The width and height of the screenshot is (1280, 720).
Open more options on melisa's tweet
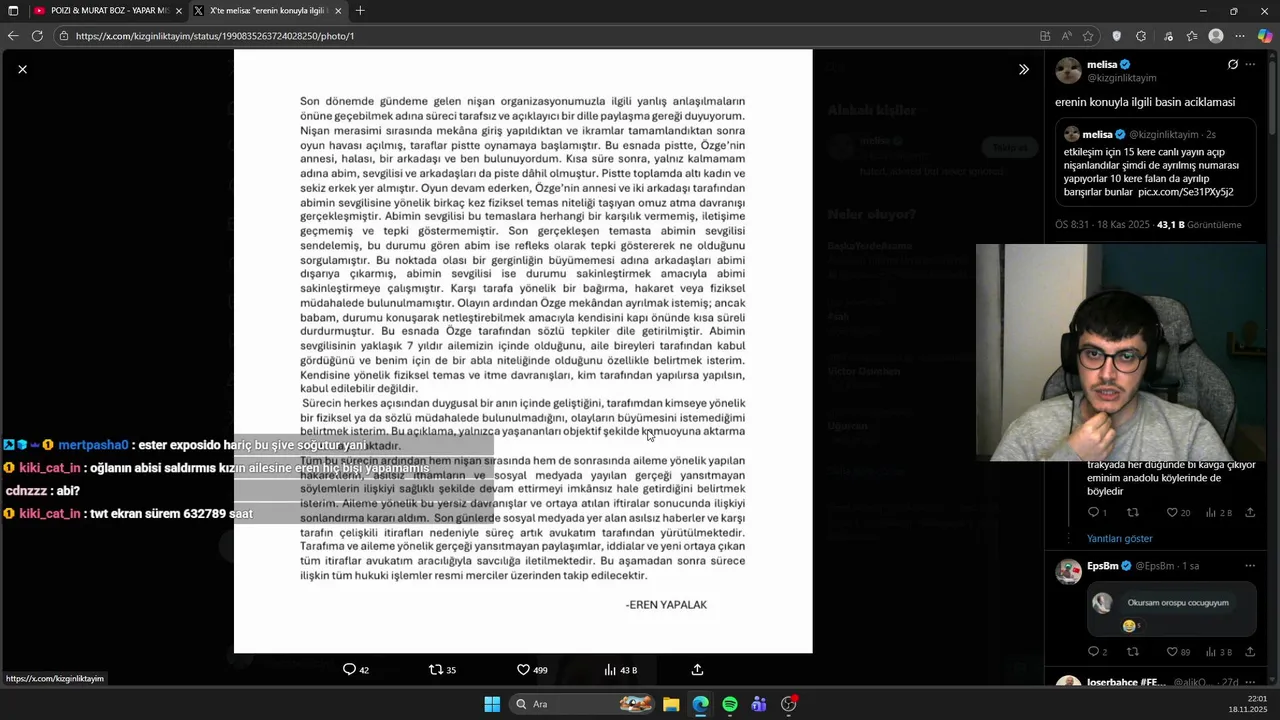[x=1250, y=65]
